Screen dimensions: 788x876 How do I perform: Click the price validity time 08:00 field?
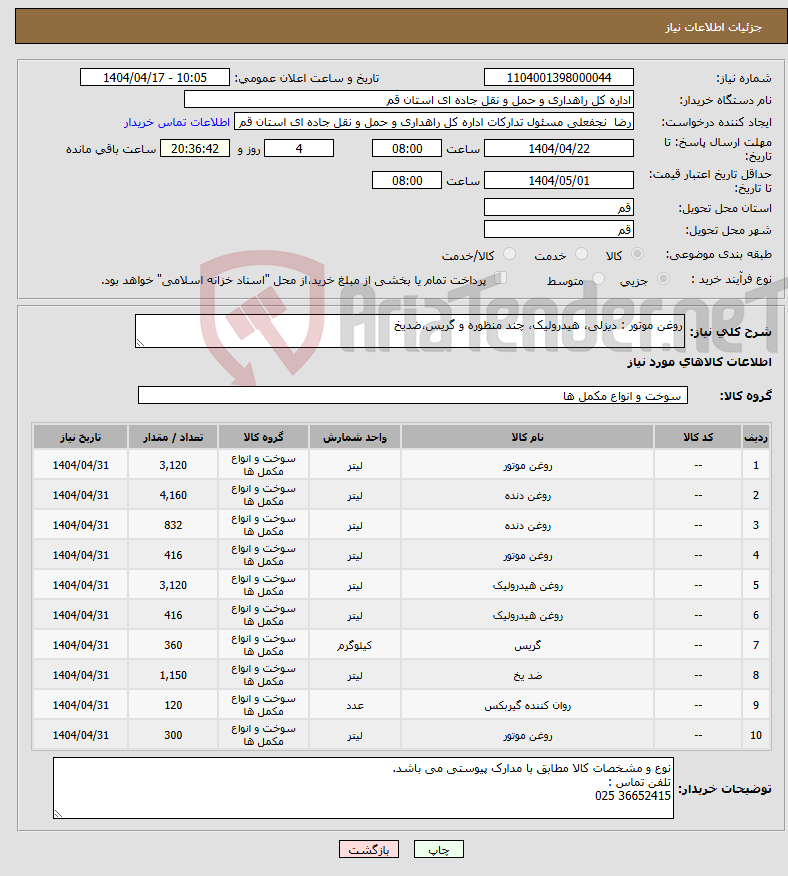tap(407, 180)
